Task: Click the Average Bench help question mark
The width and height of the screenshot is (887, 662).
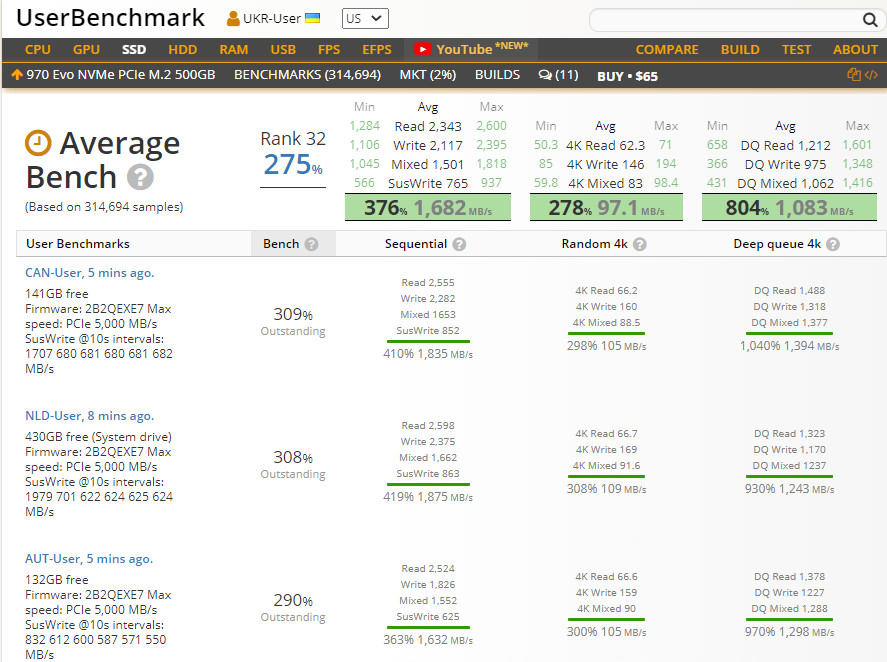Action: pos(141,178)
